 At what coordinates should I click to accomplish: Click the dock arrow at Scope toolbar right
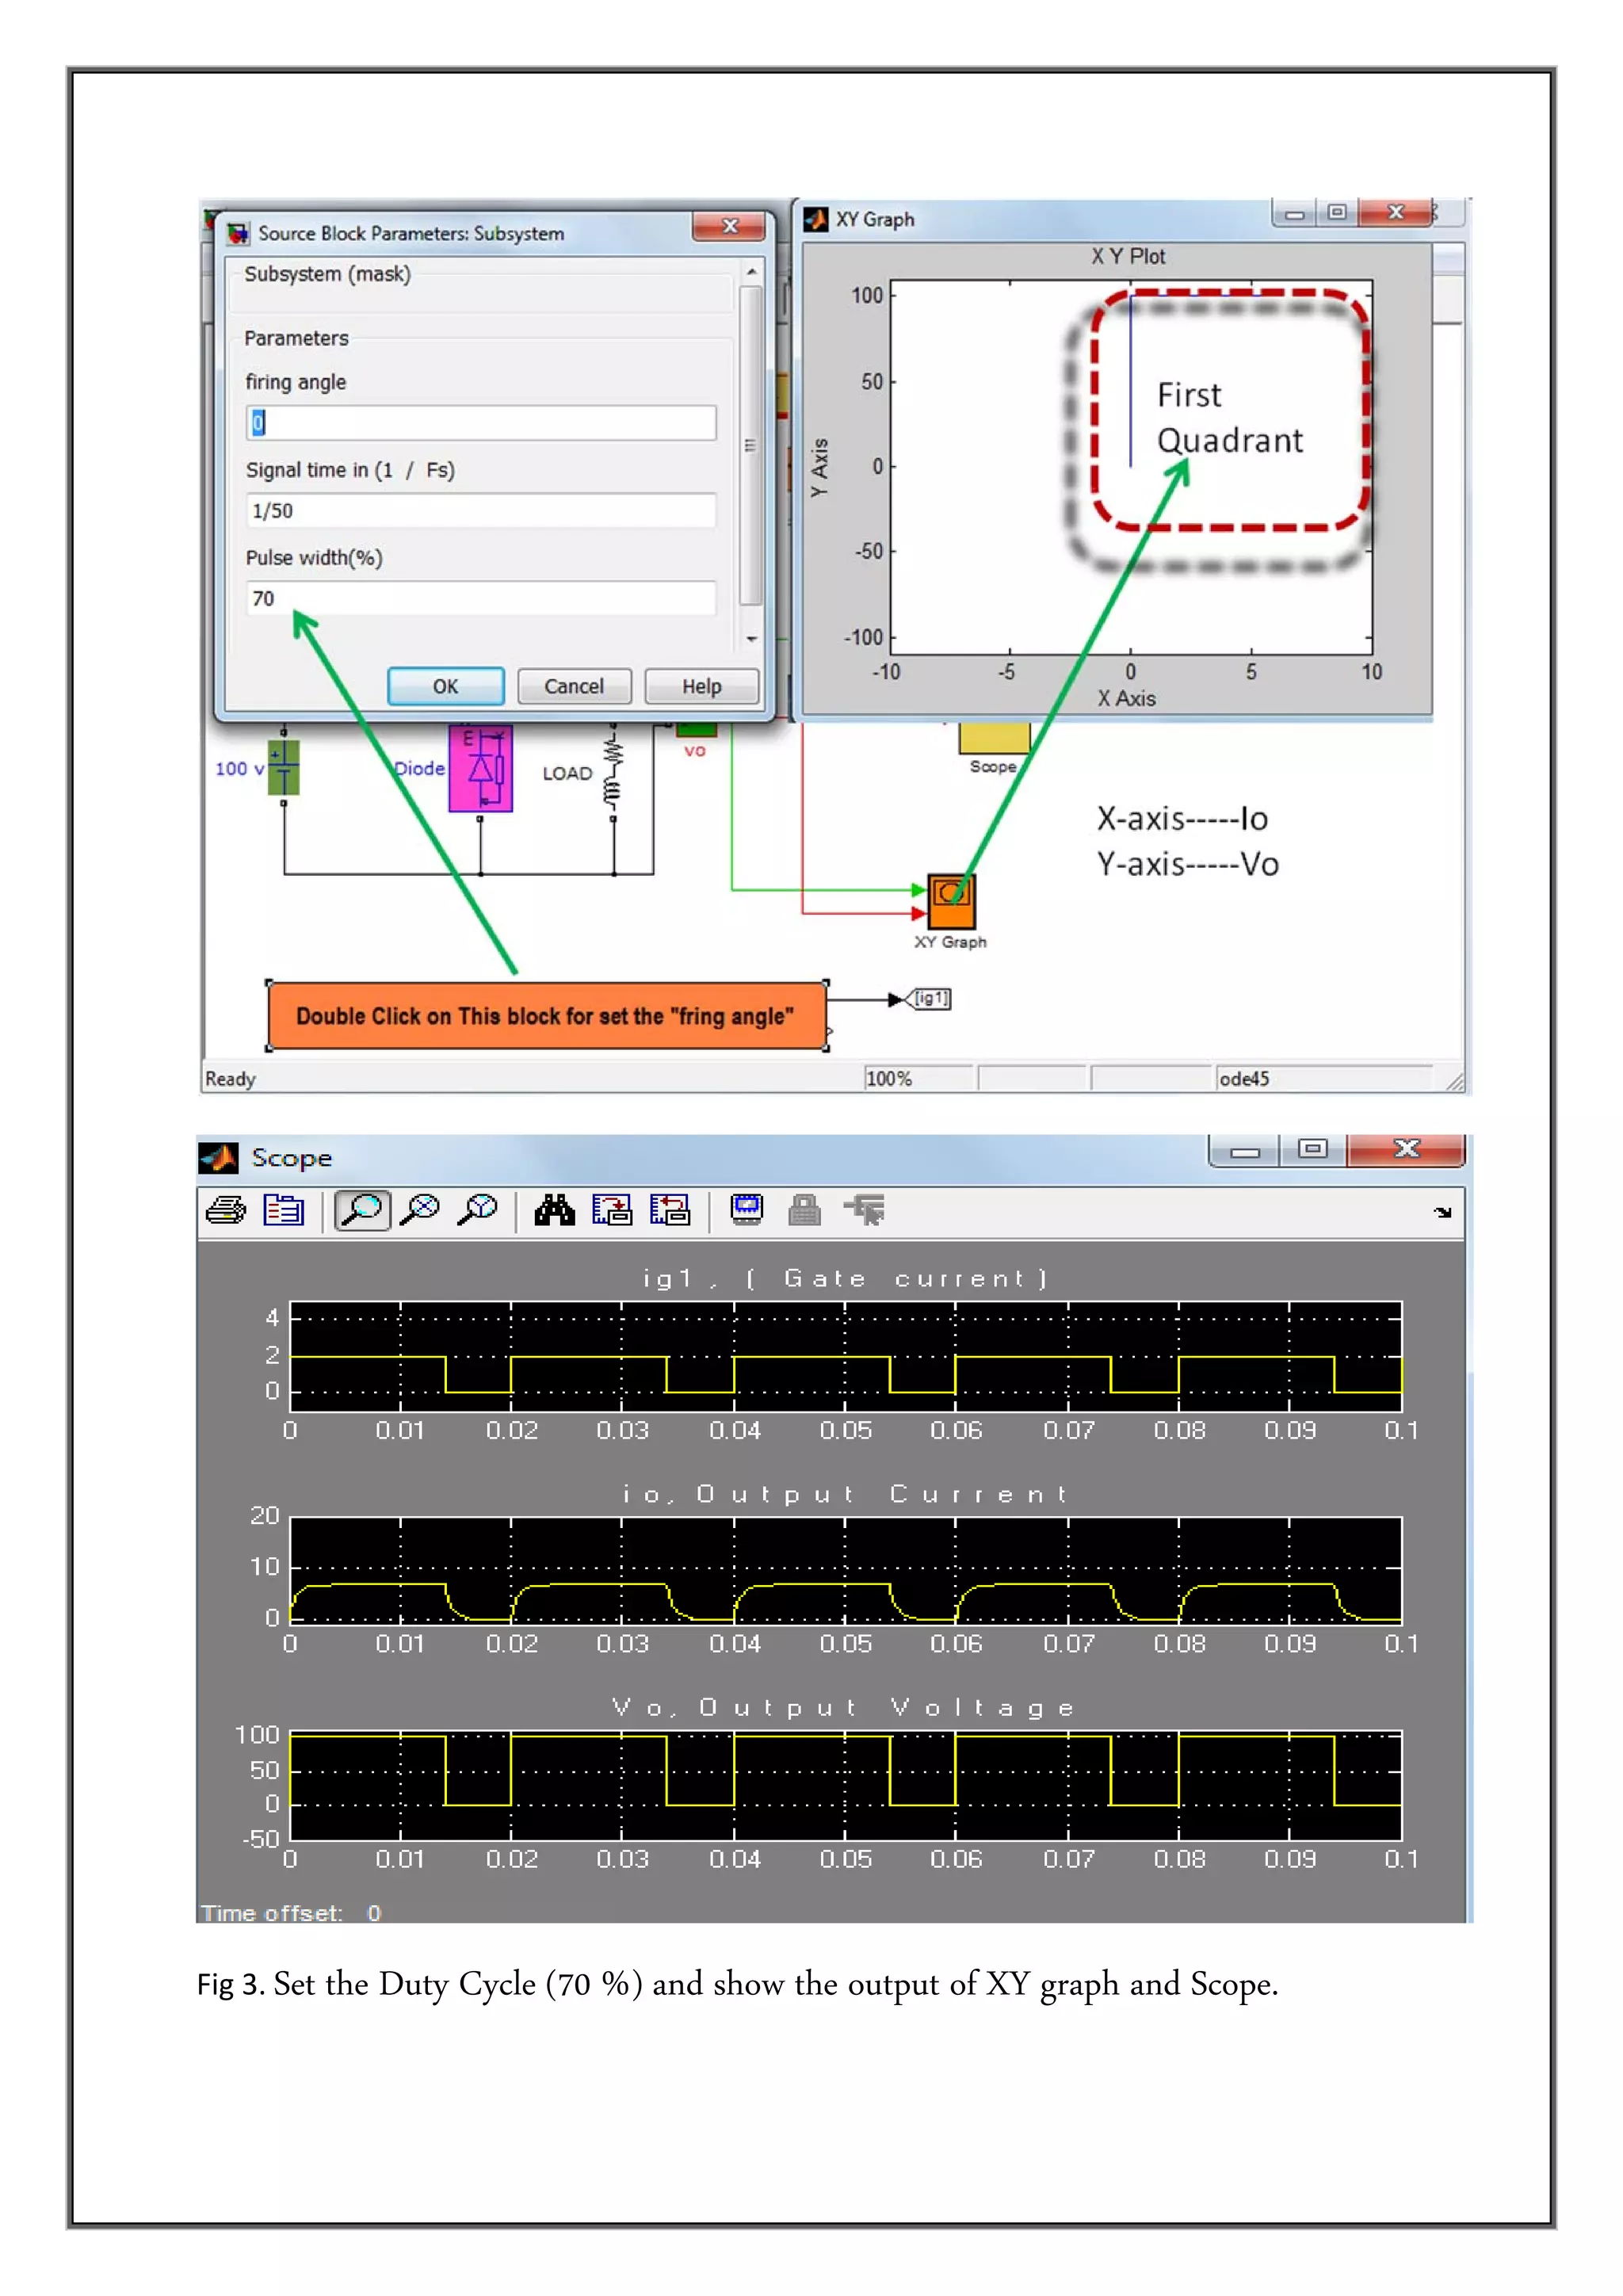[x=1442, y=1212]
